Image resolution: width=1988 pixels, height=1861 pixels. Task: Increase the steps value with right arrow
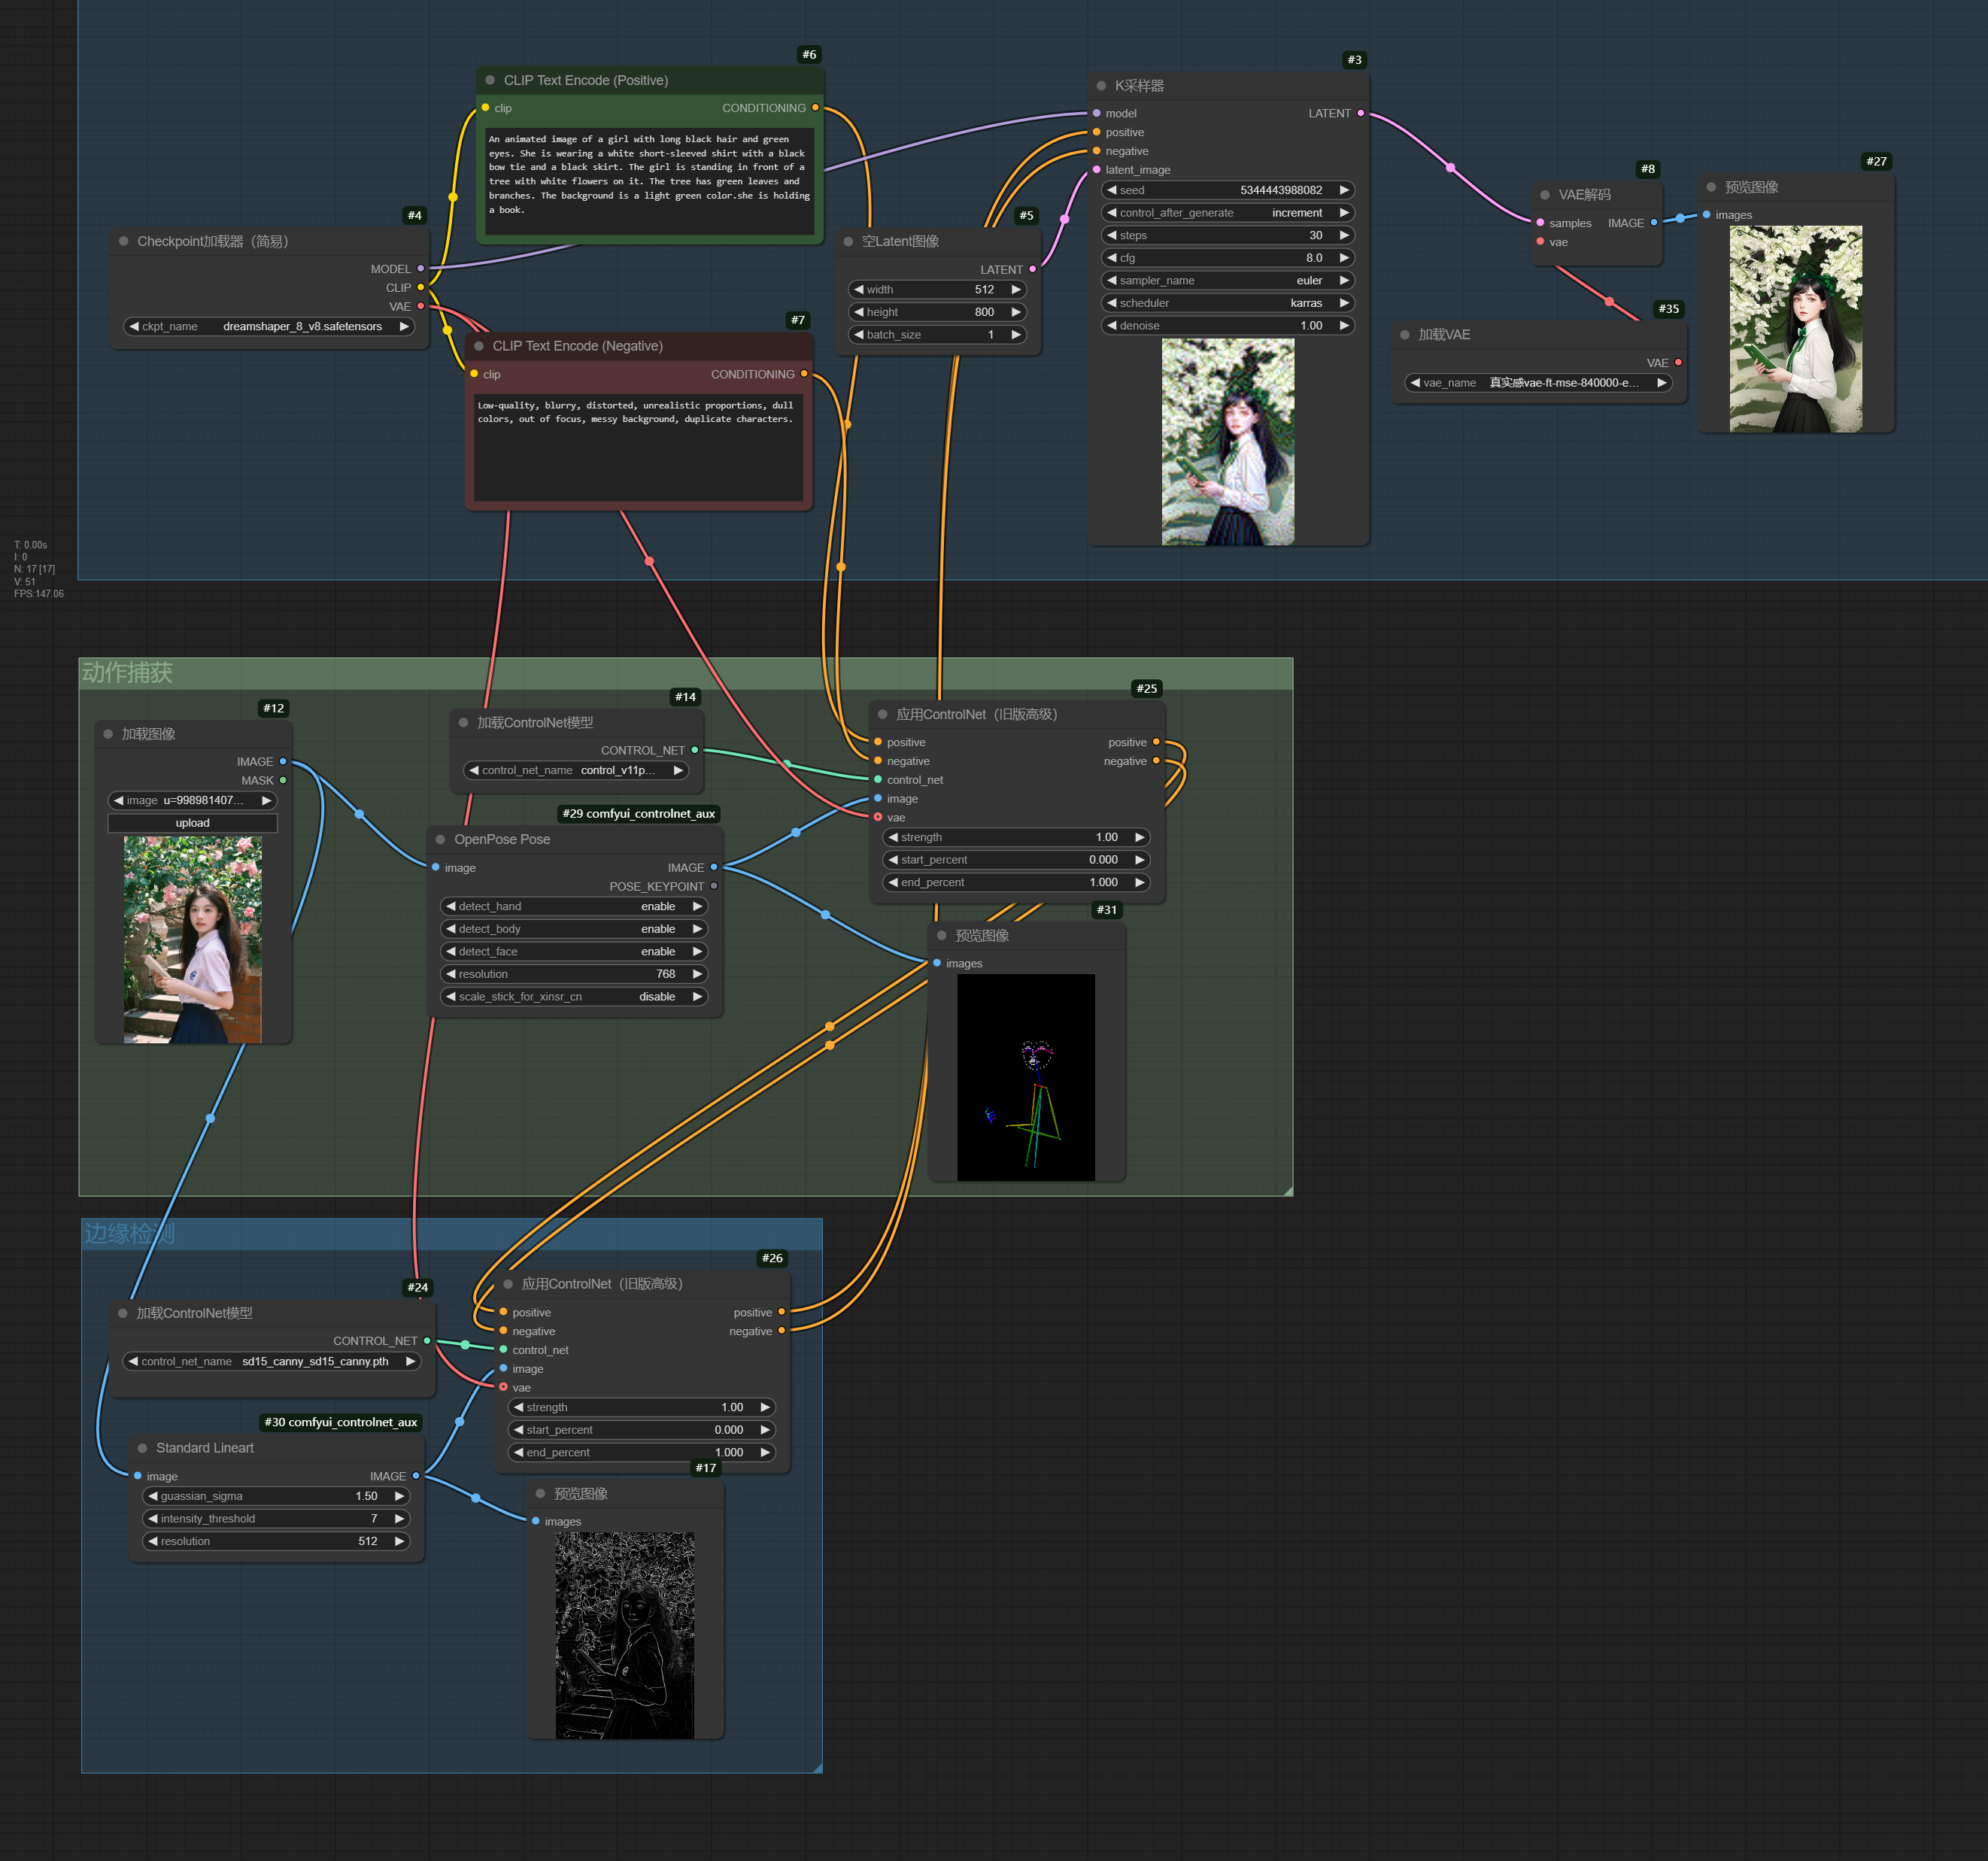pos(1344,235)
